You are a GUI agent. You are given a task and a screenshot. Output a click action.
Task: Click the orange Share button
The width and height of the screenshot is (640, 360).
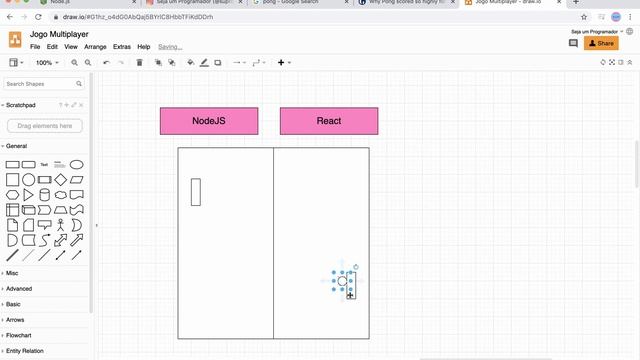601,43
